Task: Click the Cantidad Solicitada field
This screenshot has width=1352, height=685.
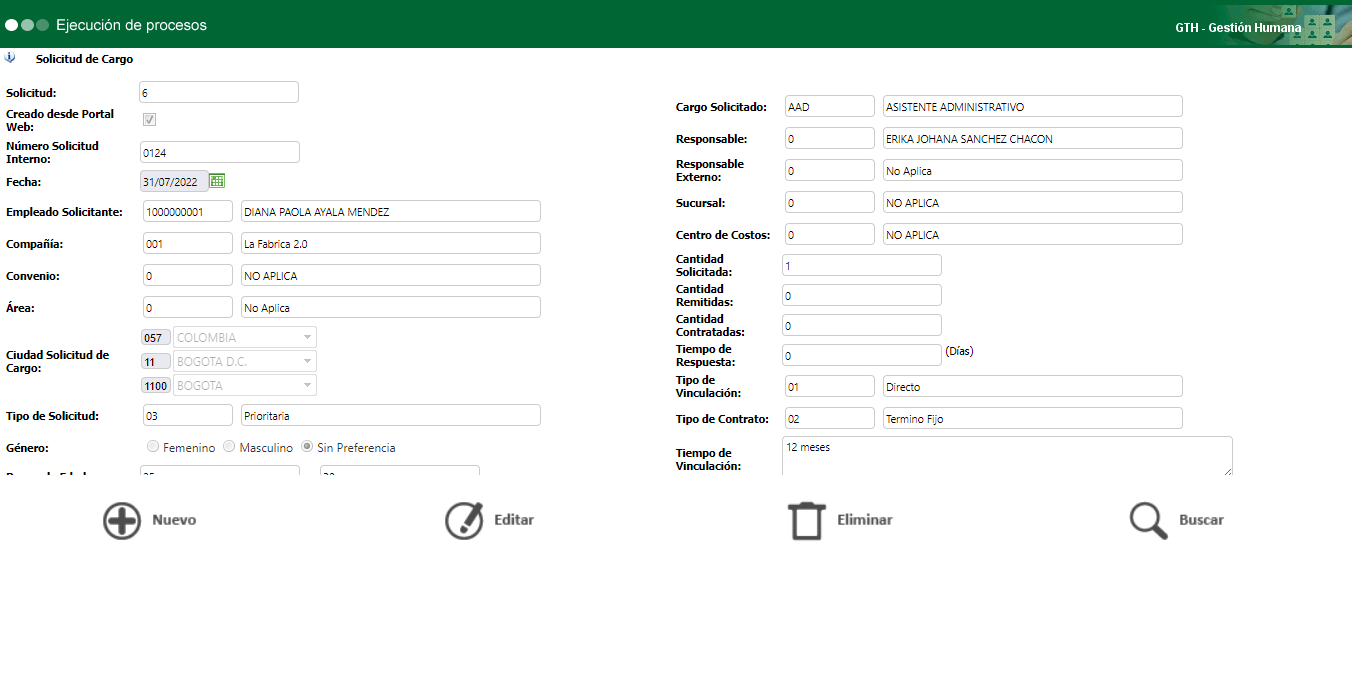Action: coord(862,265)
